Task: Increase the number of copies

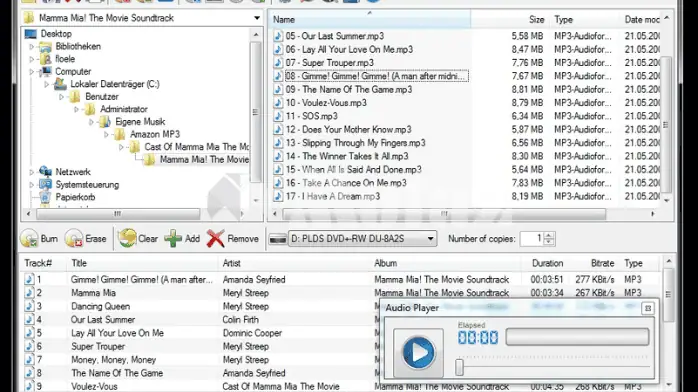Action: point(549,235)
